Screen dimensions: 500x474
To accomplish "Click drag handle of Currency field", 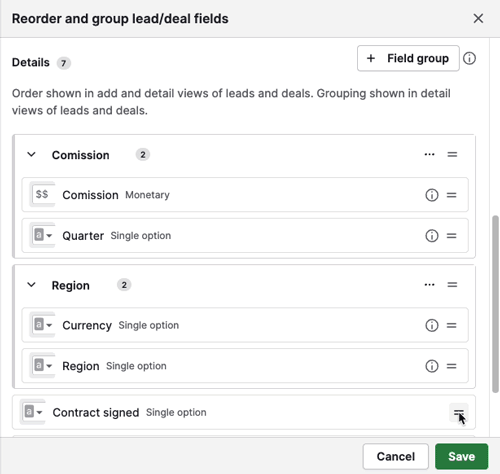I will tap(451, 325).
